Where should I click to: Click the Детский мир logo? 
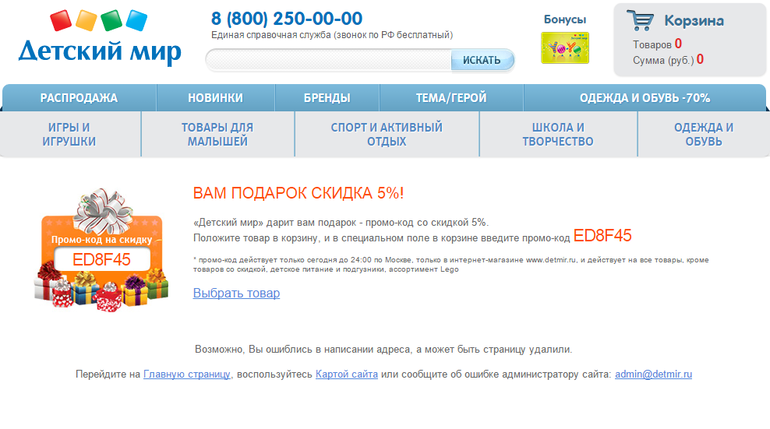(100, 38)
